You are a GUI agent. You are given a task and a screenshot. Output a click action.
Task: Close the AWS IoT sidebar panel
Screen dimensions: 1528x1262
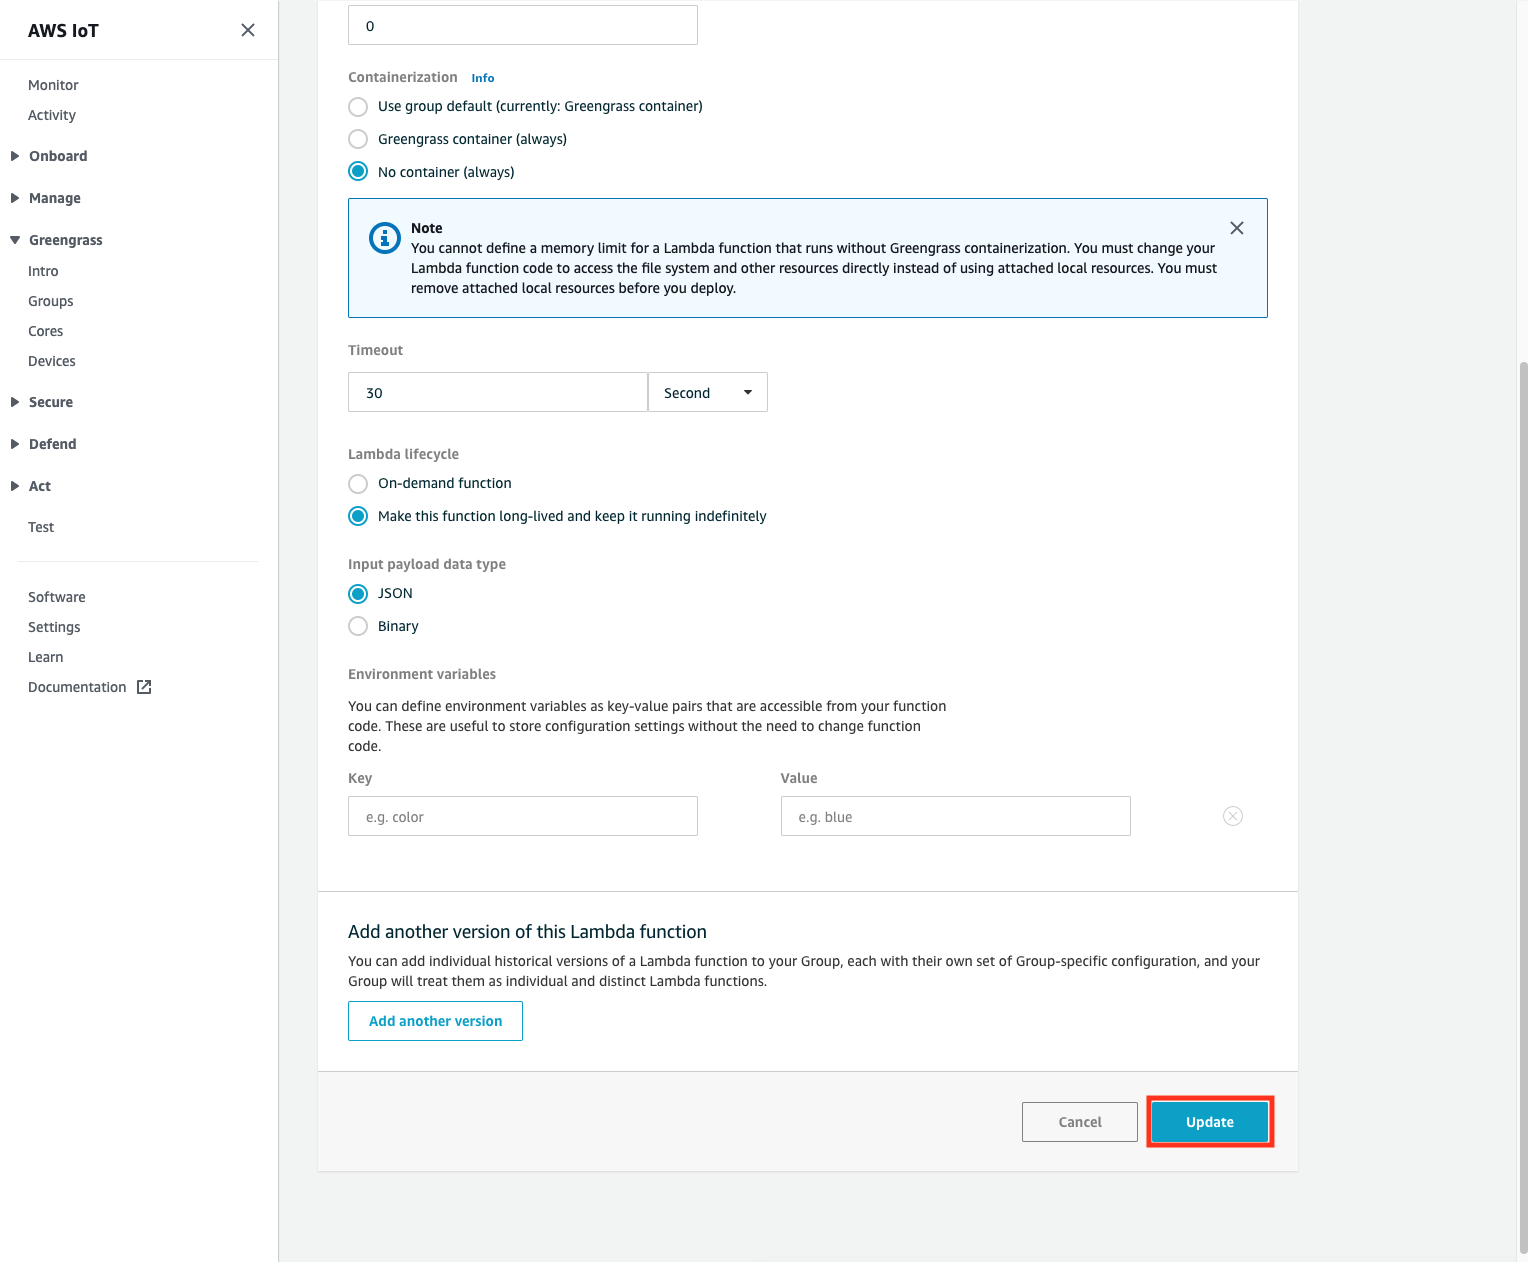(x=248, y=30)
